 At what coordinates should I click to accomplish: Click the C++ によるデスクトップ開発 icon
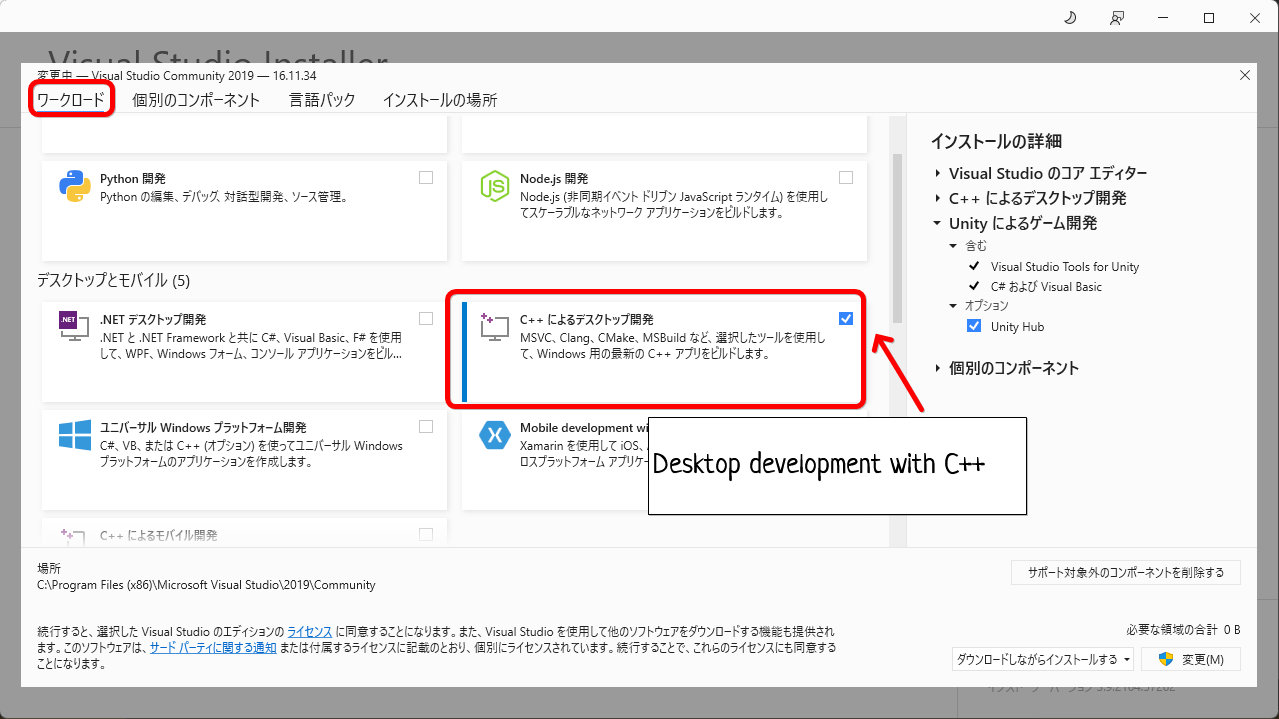point(495,326)
